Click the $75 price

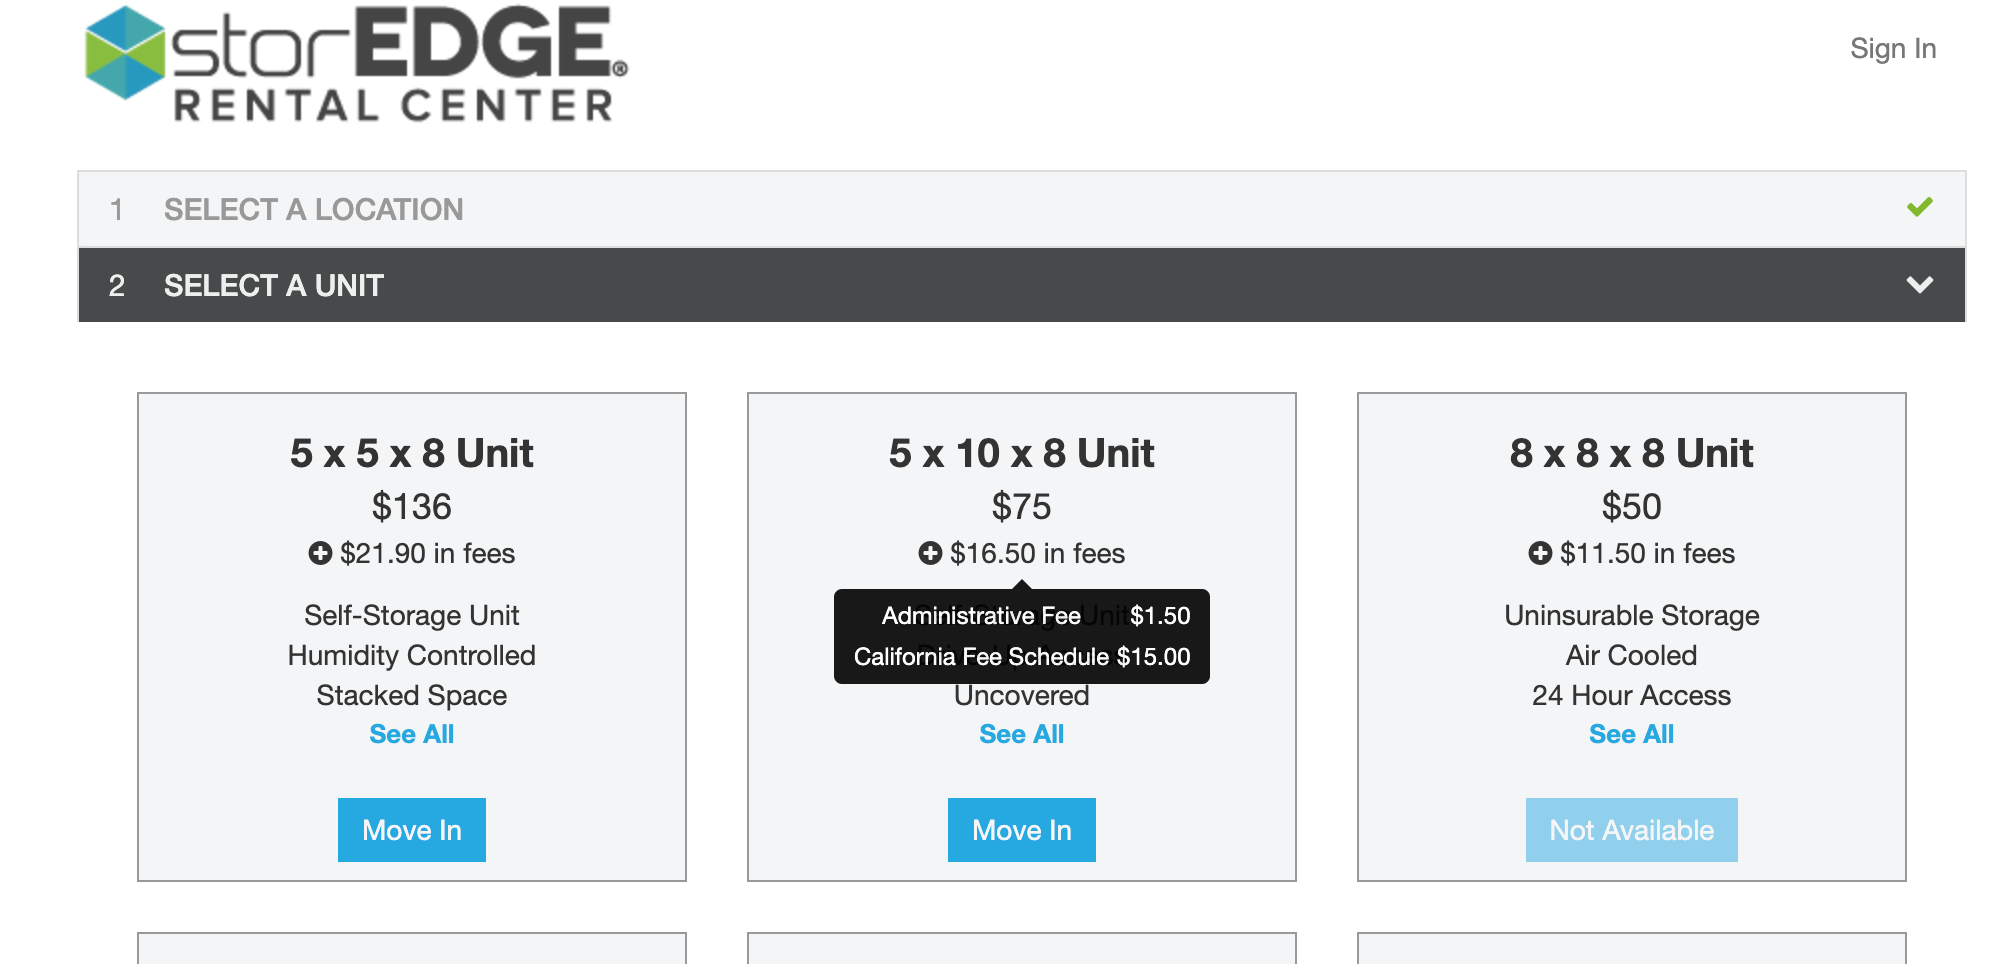pyautogui.click(x=1021, y=507)
